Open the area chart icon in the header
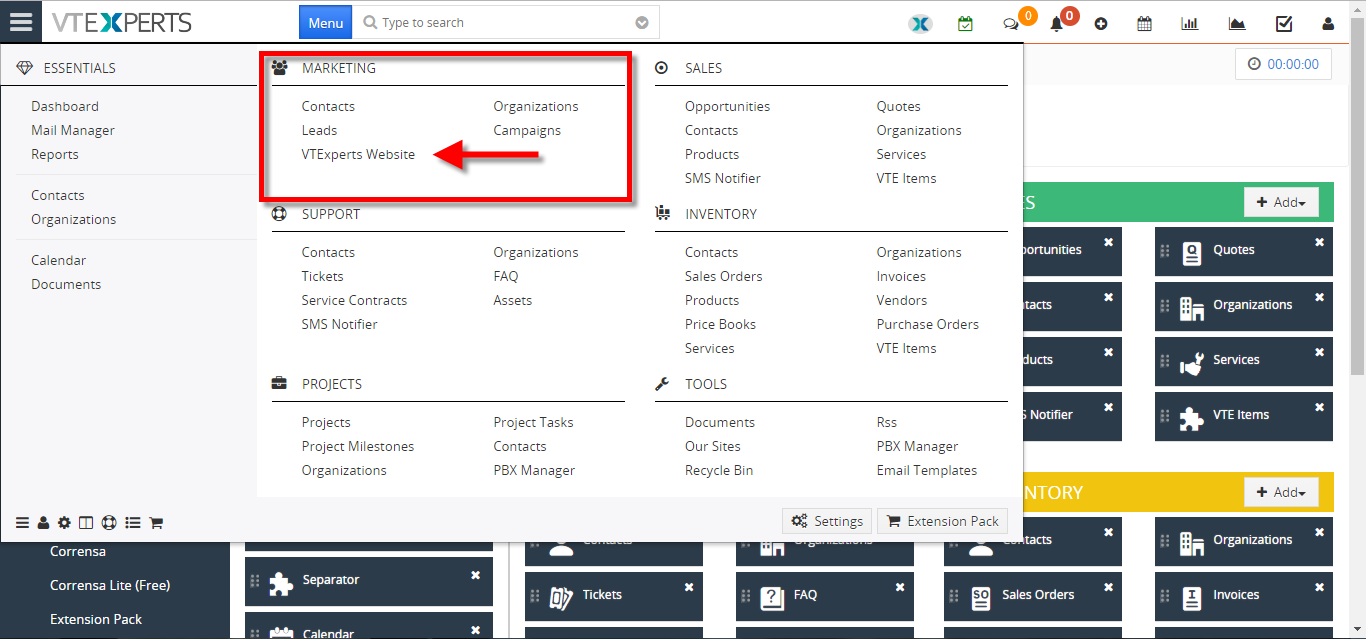Image resolution: width=1366 pixels, height=639 pixels. (1237, 23)
